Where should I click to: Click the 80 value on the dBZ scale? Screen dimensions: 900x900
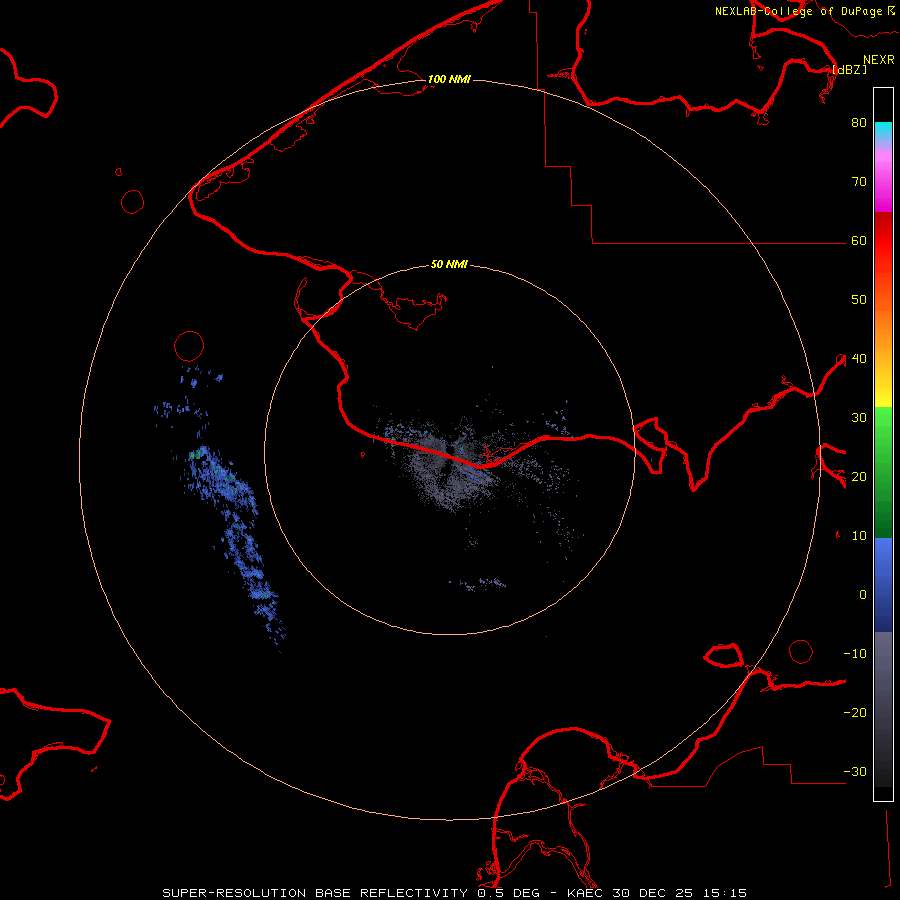coord(859,123)
